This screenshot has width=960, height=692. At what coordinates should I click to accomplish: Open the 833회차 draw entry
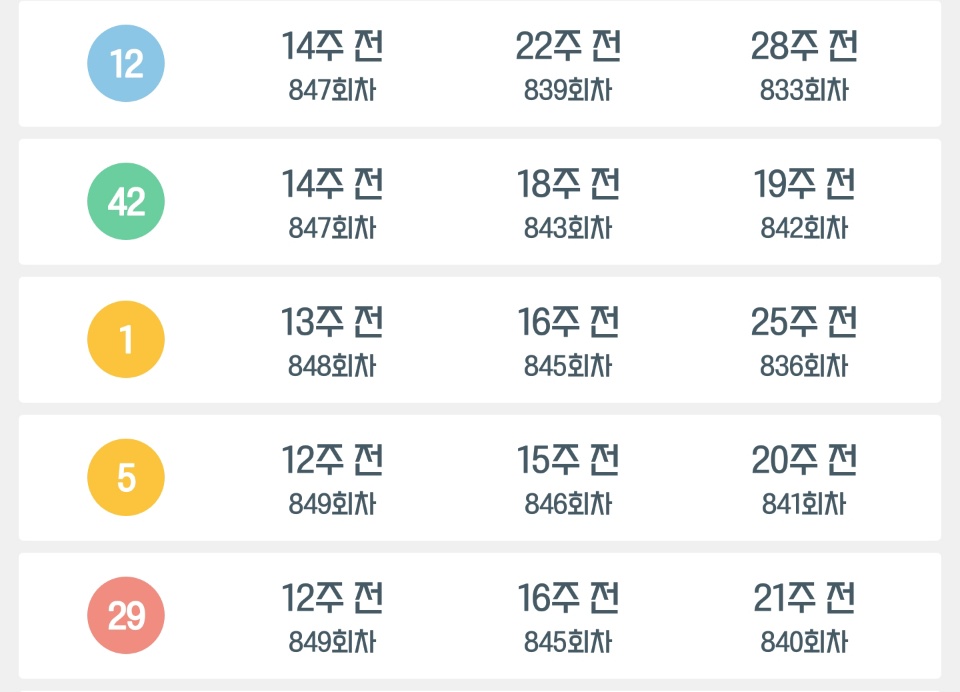tap(804, 90)
